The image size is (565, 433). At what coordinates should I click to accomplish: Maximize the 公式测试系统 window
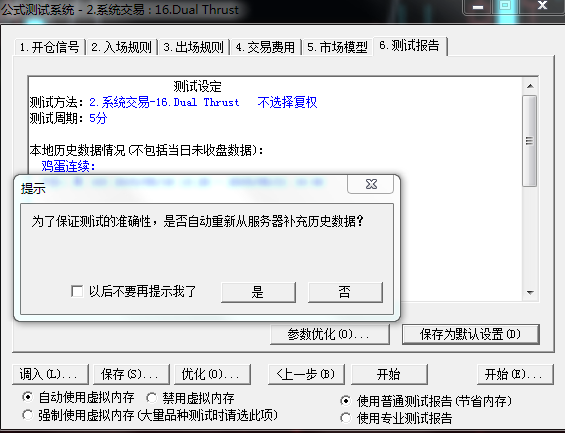505,6
